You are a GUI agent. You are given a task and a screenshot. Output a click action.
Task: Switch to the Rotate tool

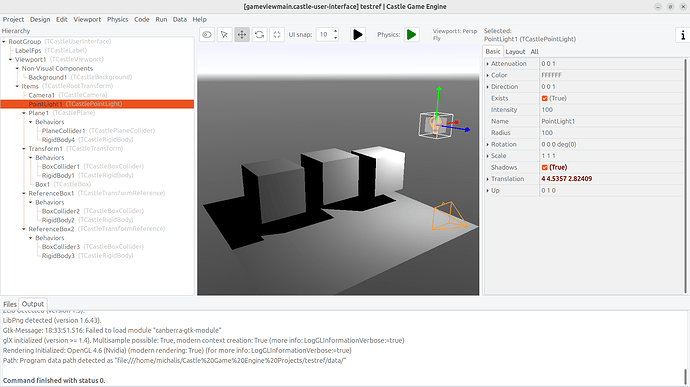pyautogui.click(x=260, y=35)
